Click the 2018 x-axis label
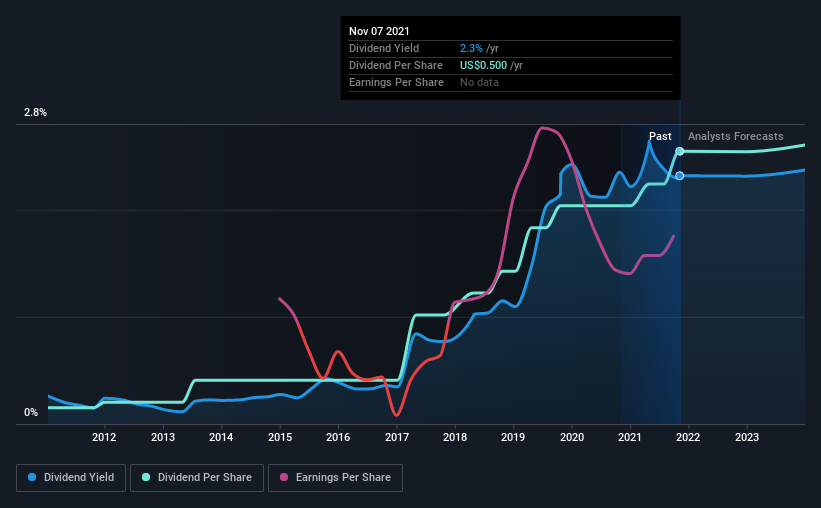Image resolution: width=821 pixels, height=508 pixels. pyautogui.click(x=455, y=437)
